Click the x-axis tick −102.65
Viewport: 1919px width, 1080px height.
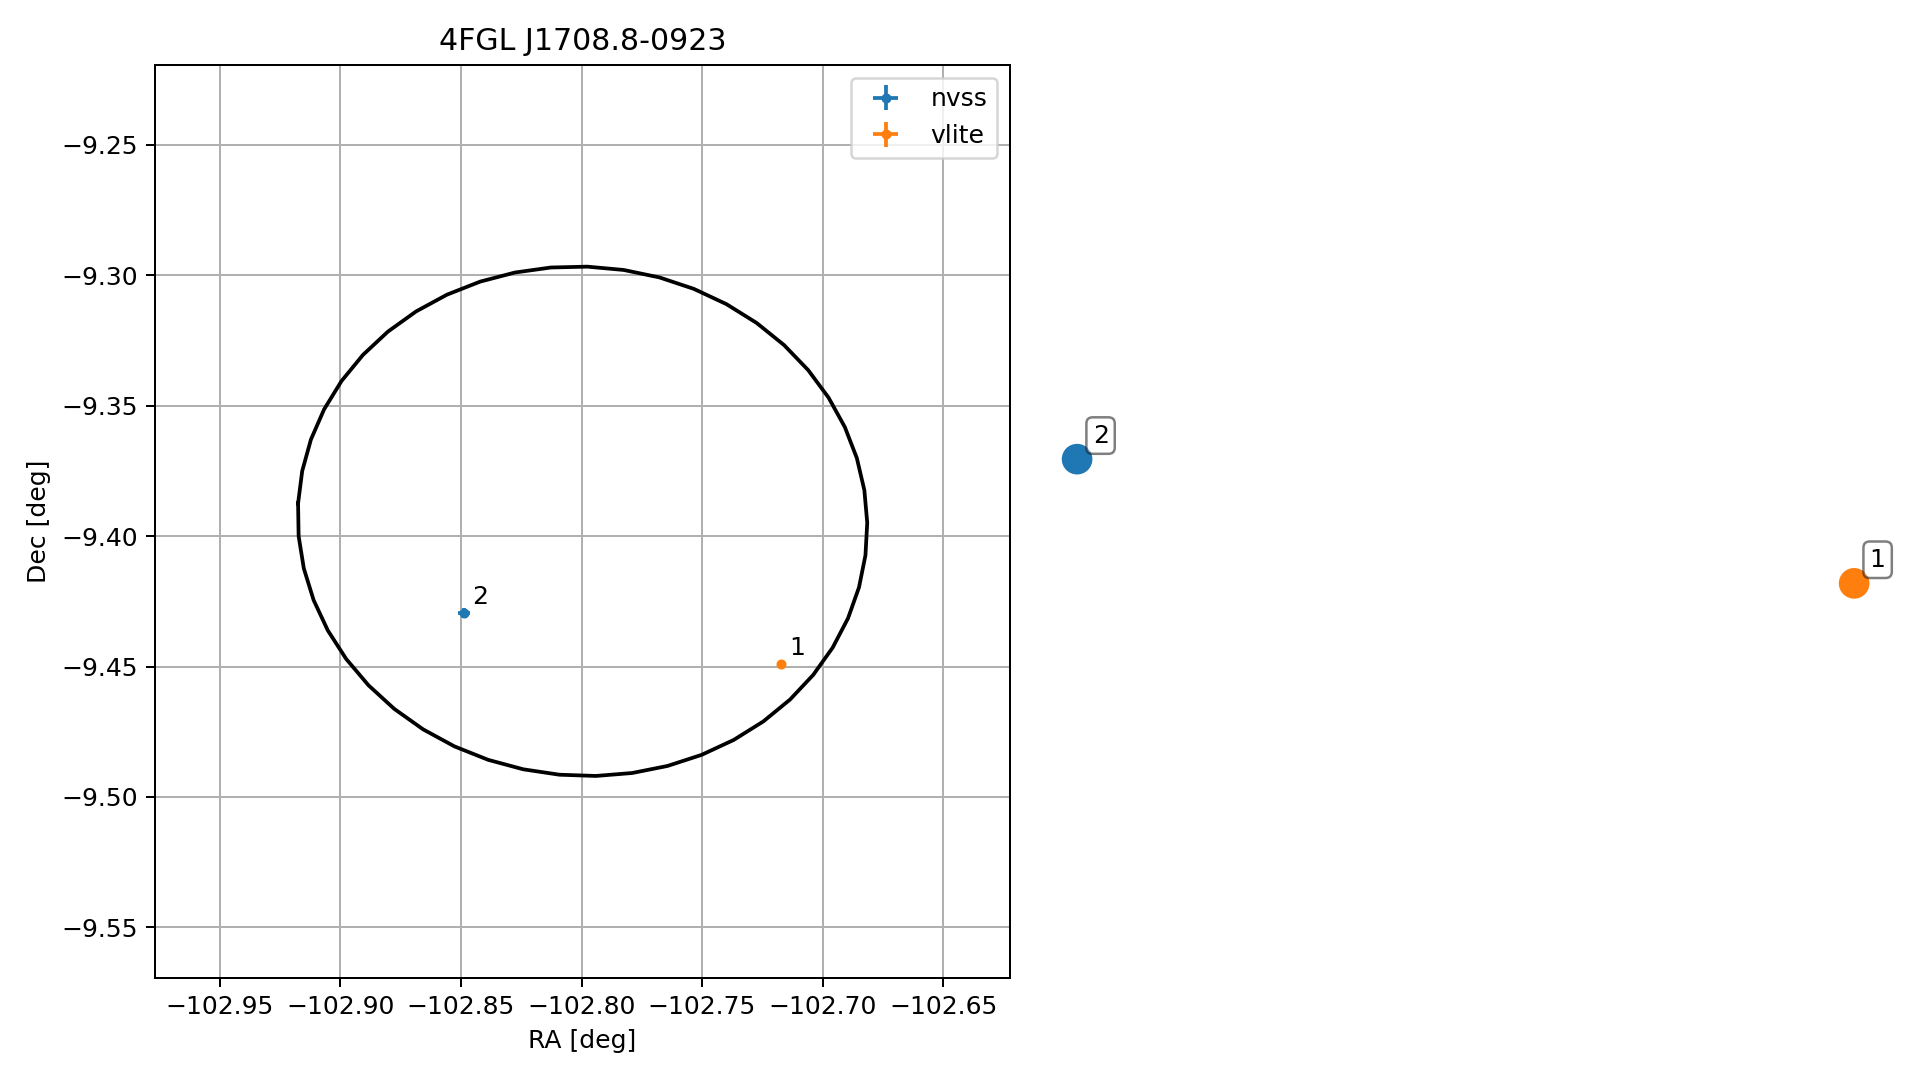(943, 1006)
